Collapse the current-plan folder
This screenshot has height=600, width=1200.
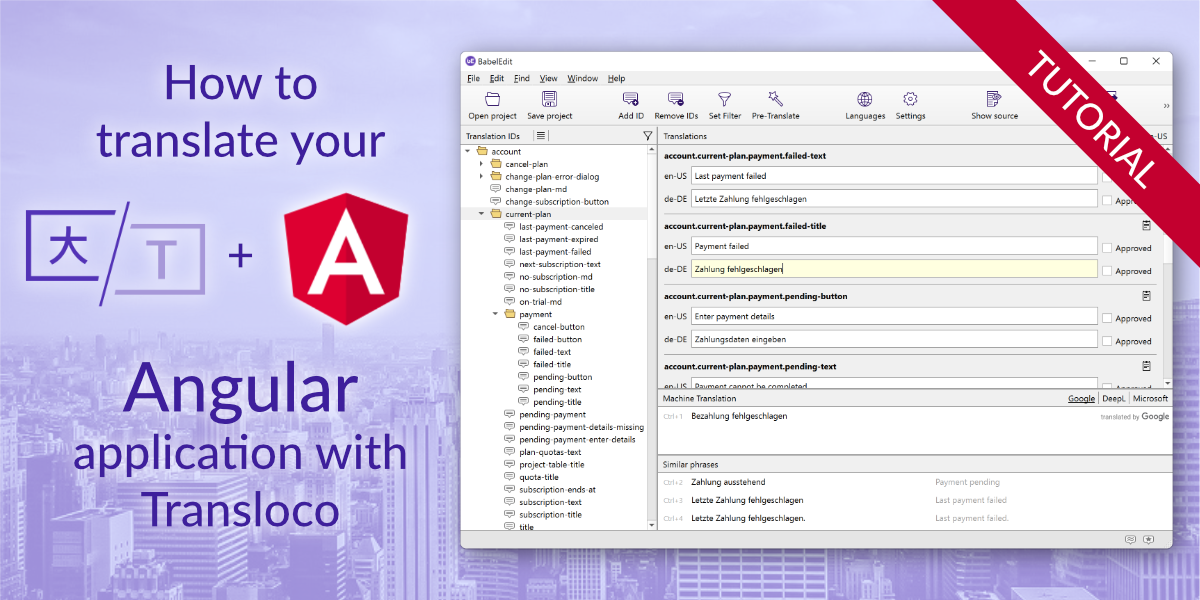coord(481,214)
